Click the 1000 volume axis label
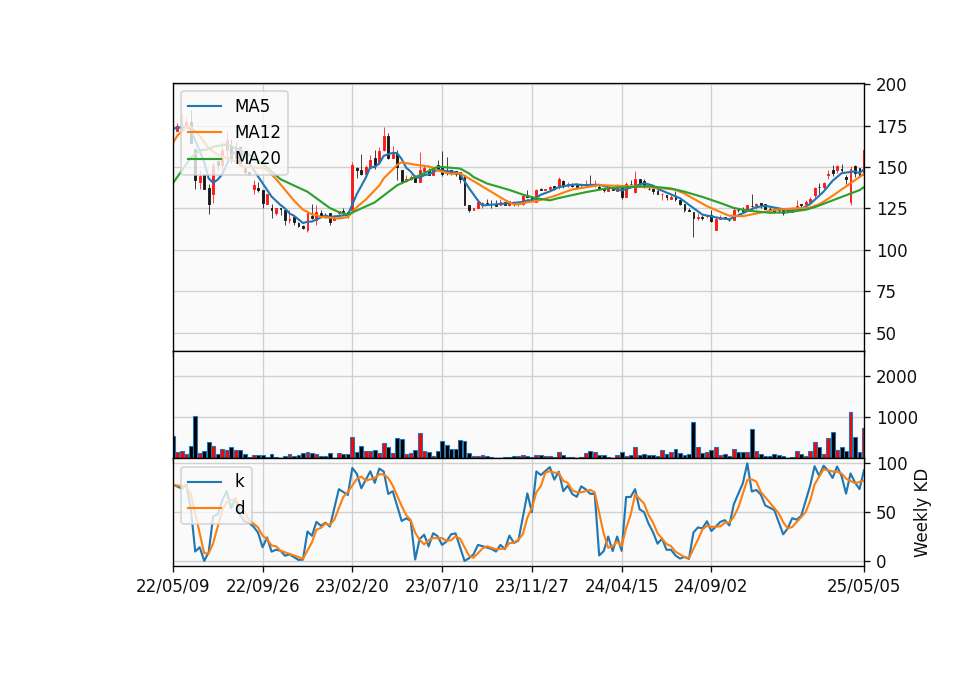 tap(896, 418)
